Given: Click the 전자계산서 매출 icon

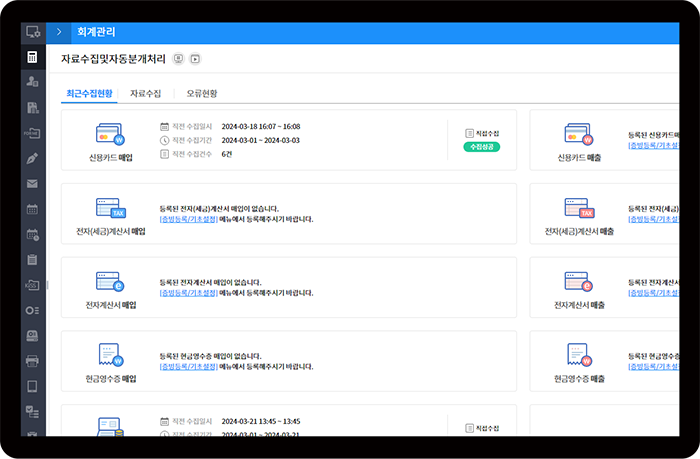Looking at the screenshot, I should tap(579, 281).
